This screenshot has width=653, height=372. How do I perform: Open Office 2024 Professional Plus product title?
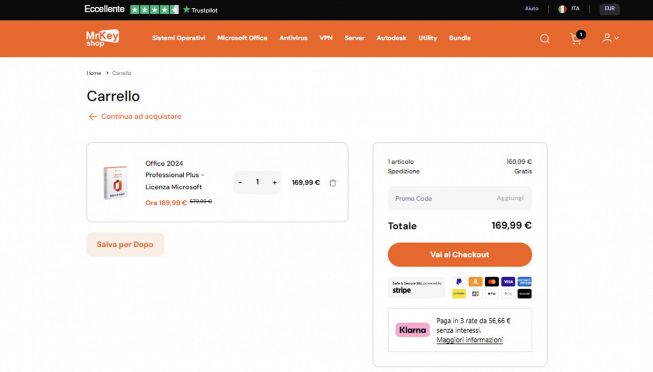pyautogui.click(x=174, y=175)
